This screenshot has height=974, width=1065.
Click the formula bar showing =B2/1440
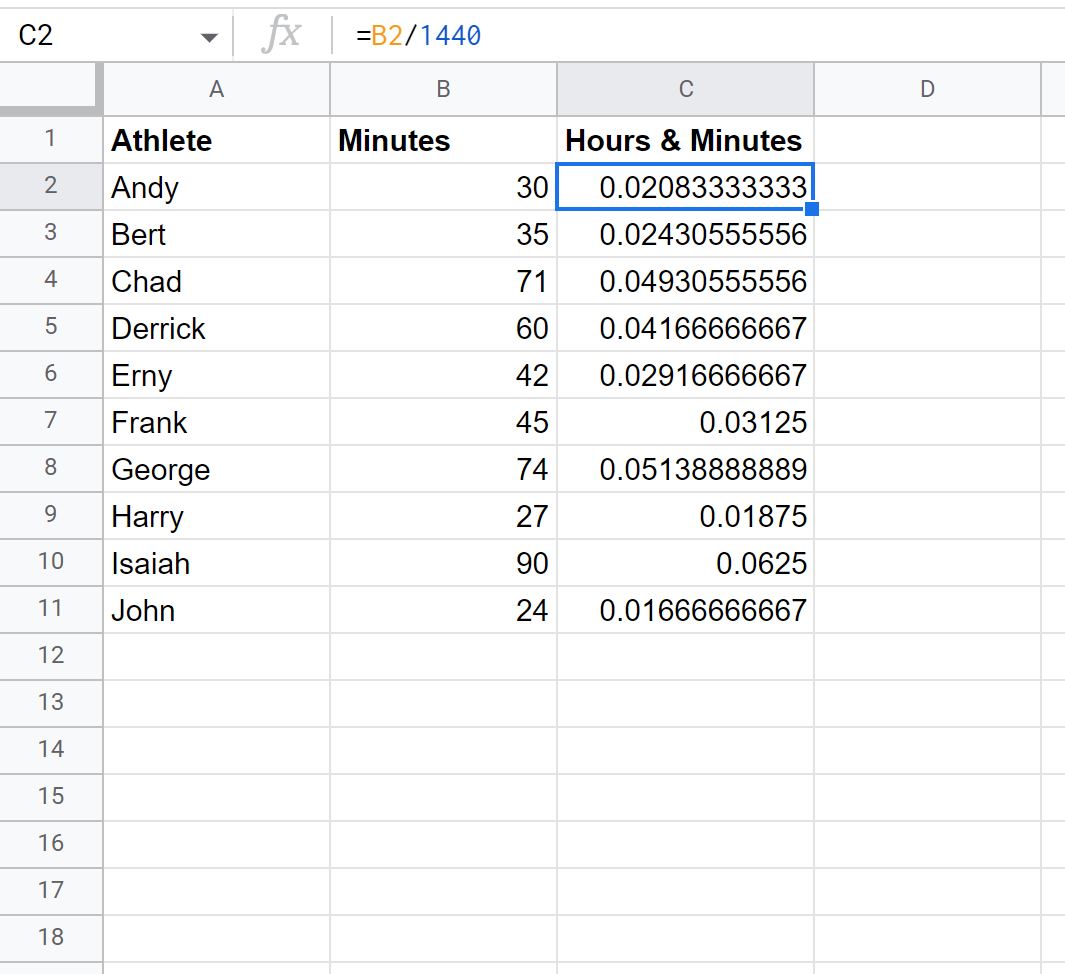coord(700,35)
